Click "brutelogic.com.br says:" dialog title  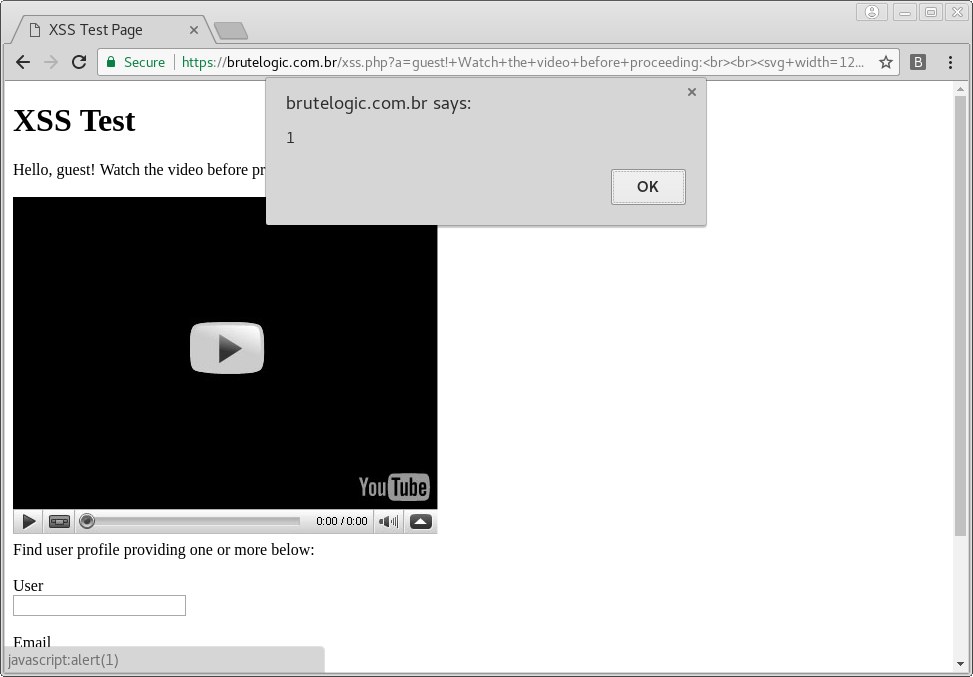pyautogui.click(x=379, y=103)
